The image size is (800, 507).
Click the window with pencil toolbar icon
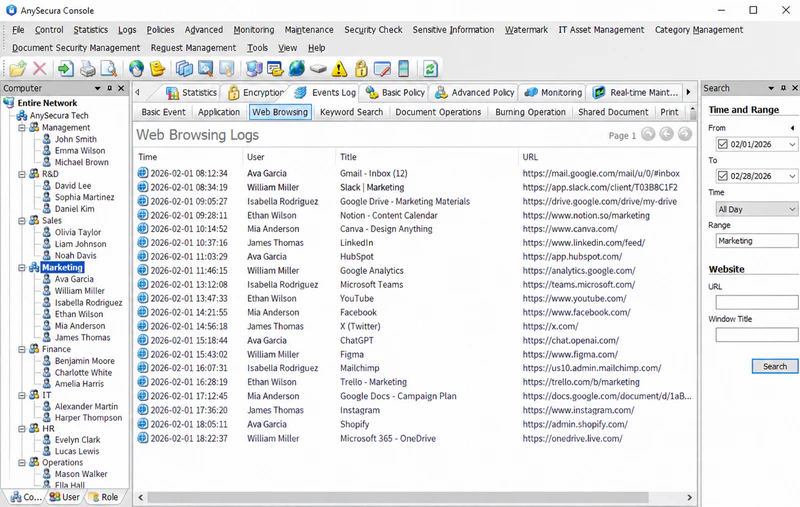[x=382, y=68]
